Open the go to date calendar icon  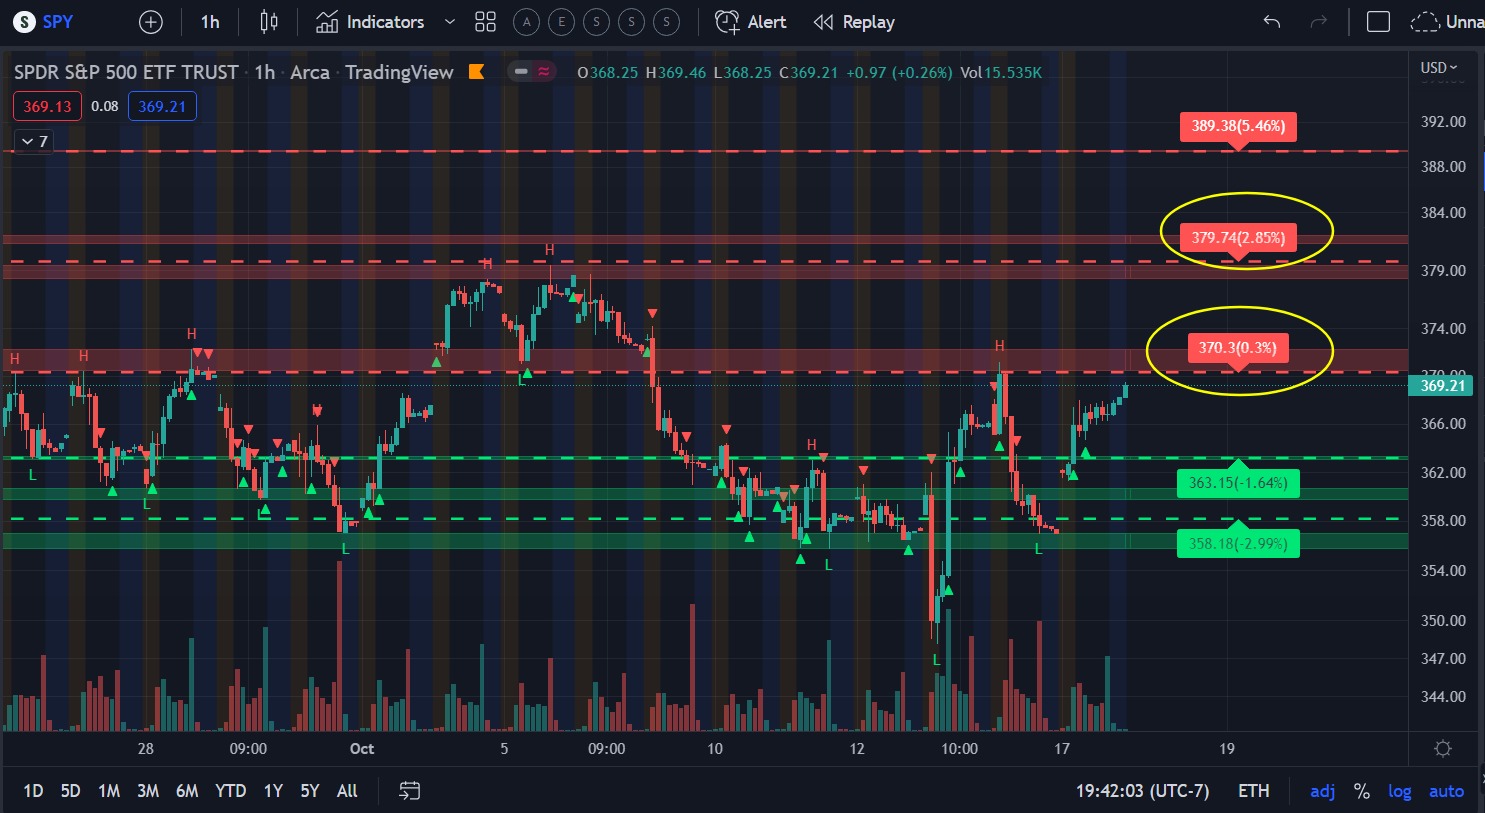coord(409,791)
